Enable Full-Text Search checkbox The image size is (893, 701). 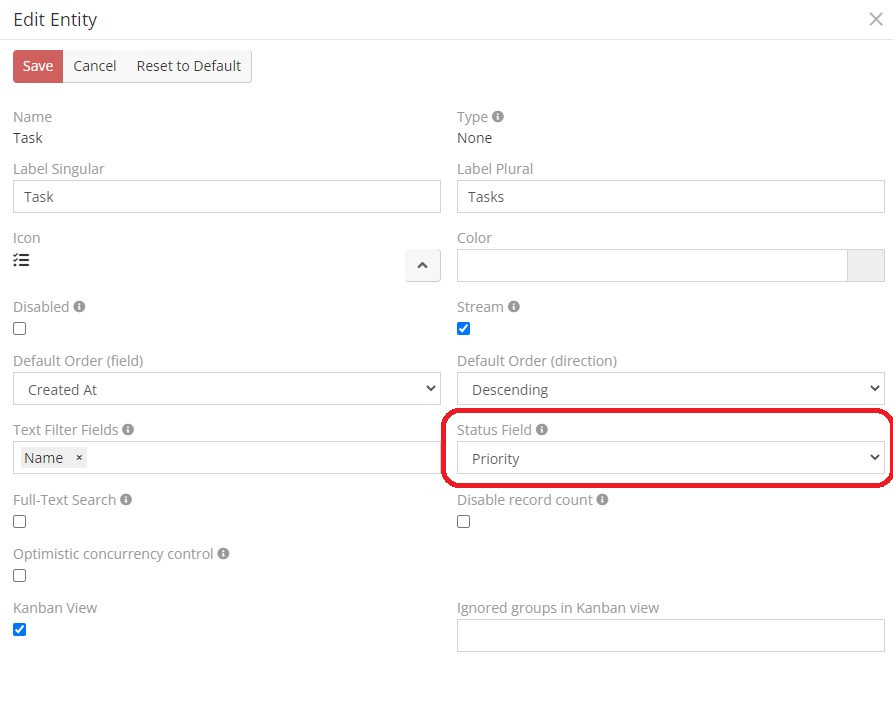pyautogui.click(x=20, y=522)
